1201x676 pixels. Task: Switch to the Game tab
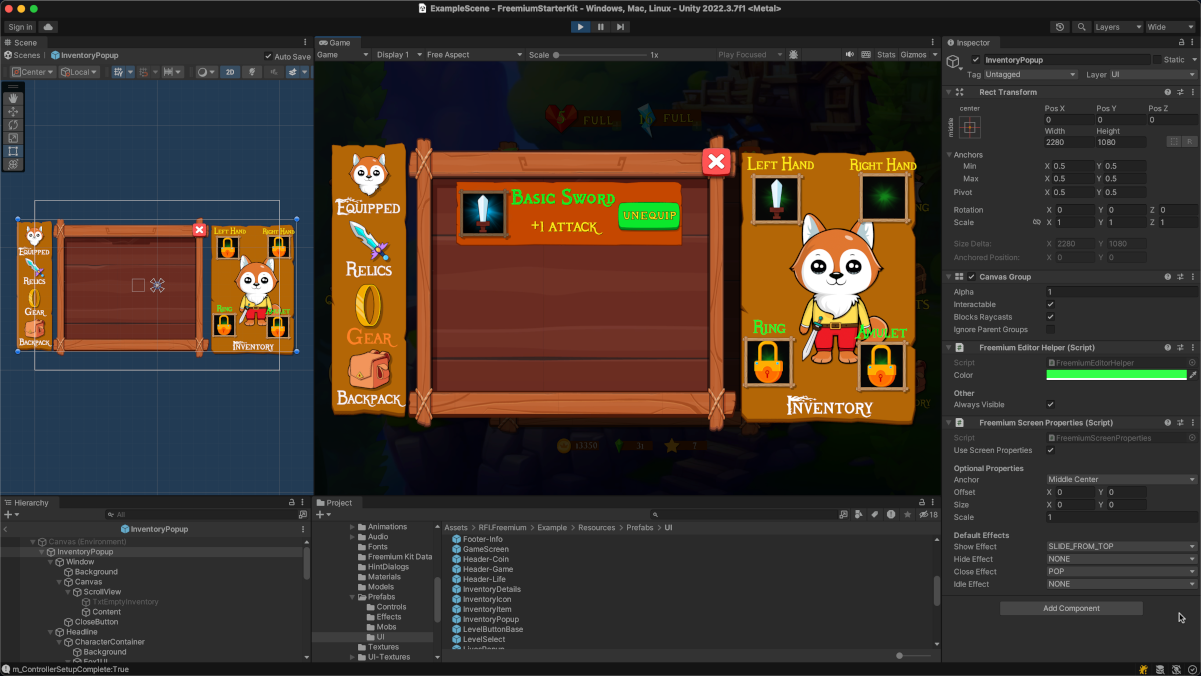(x=334, y=43)
